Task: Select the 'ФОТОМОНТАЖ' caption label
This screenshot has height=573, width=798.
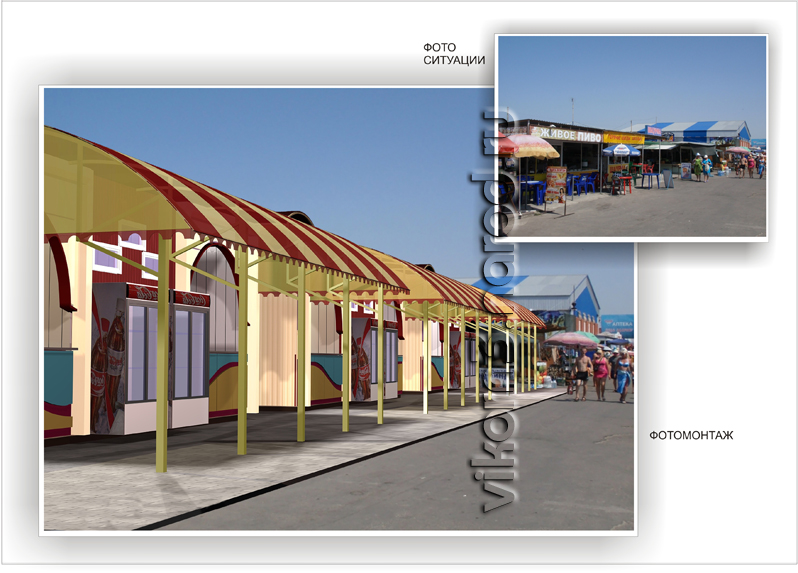Action: click(690, 435)
